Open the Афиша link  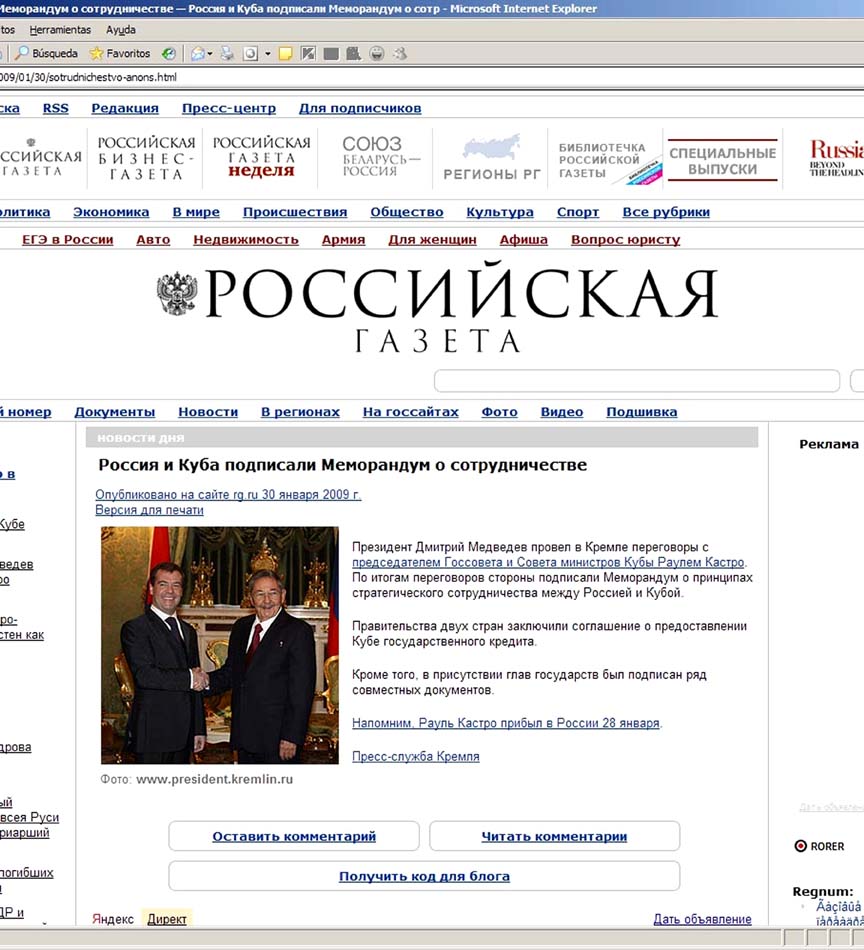[523, 239]
